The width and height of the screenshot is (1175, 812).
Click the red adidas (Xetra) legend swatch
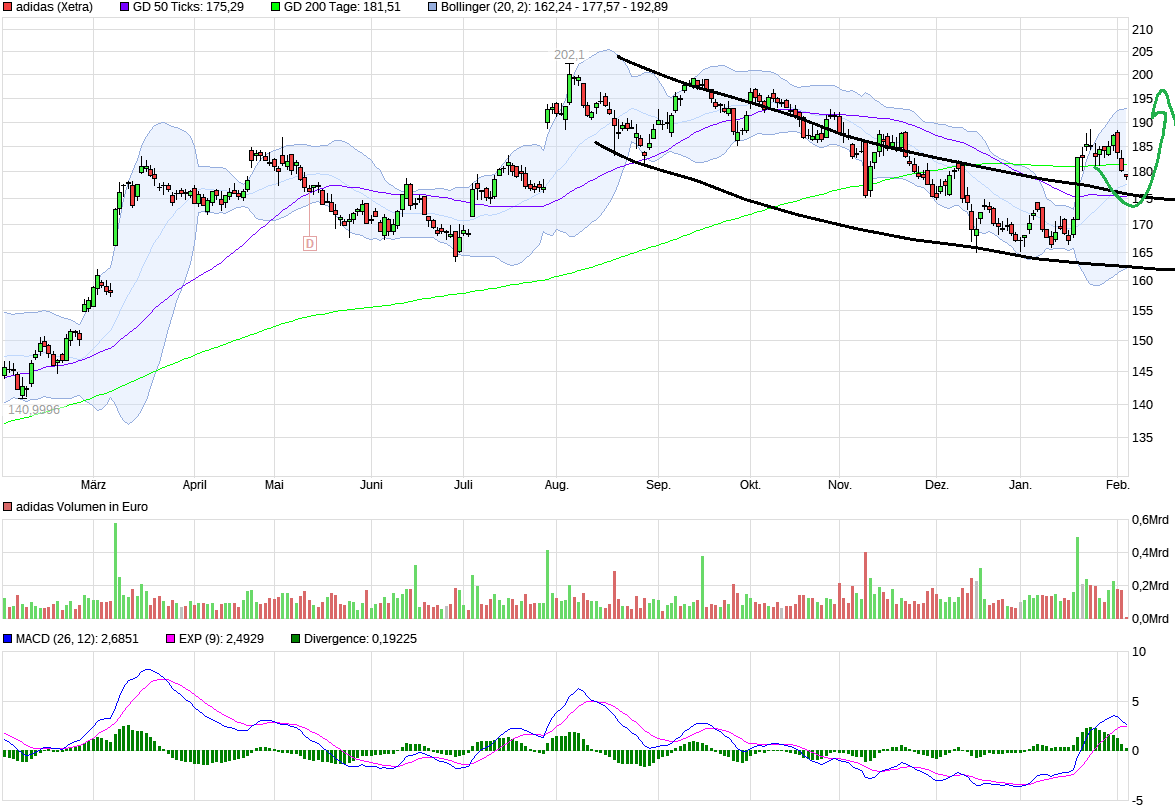(x=8, y=7)
